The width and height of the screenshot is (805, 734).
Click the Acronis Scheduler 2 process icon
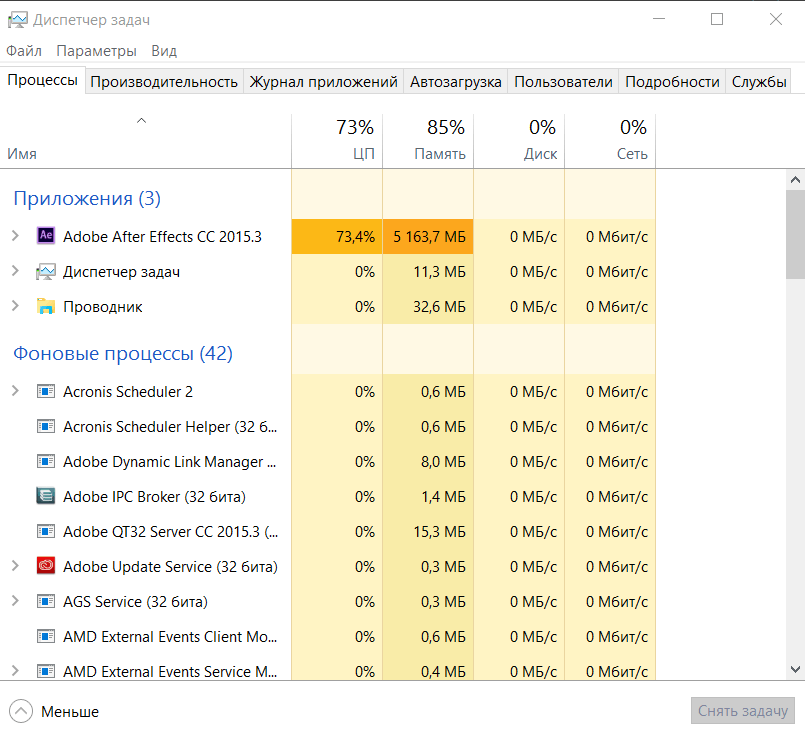46,392
